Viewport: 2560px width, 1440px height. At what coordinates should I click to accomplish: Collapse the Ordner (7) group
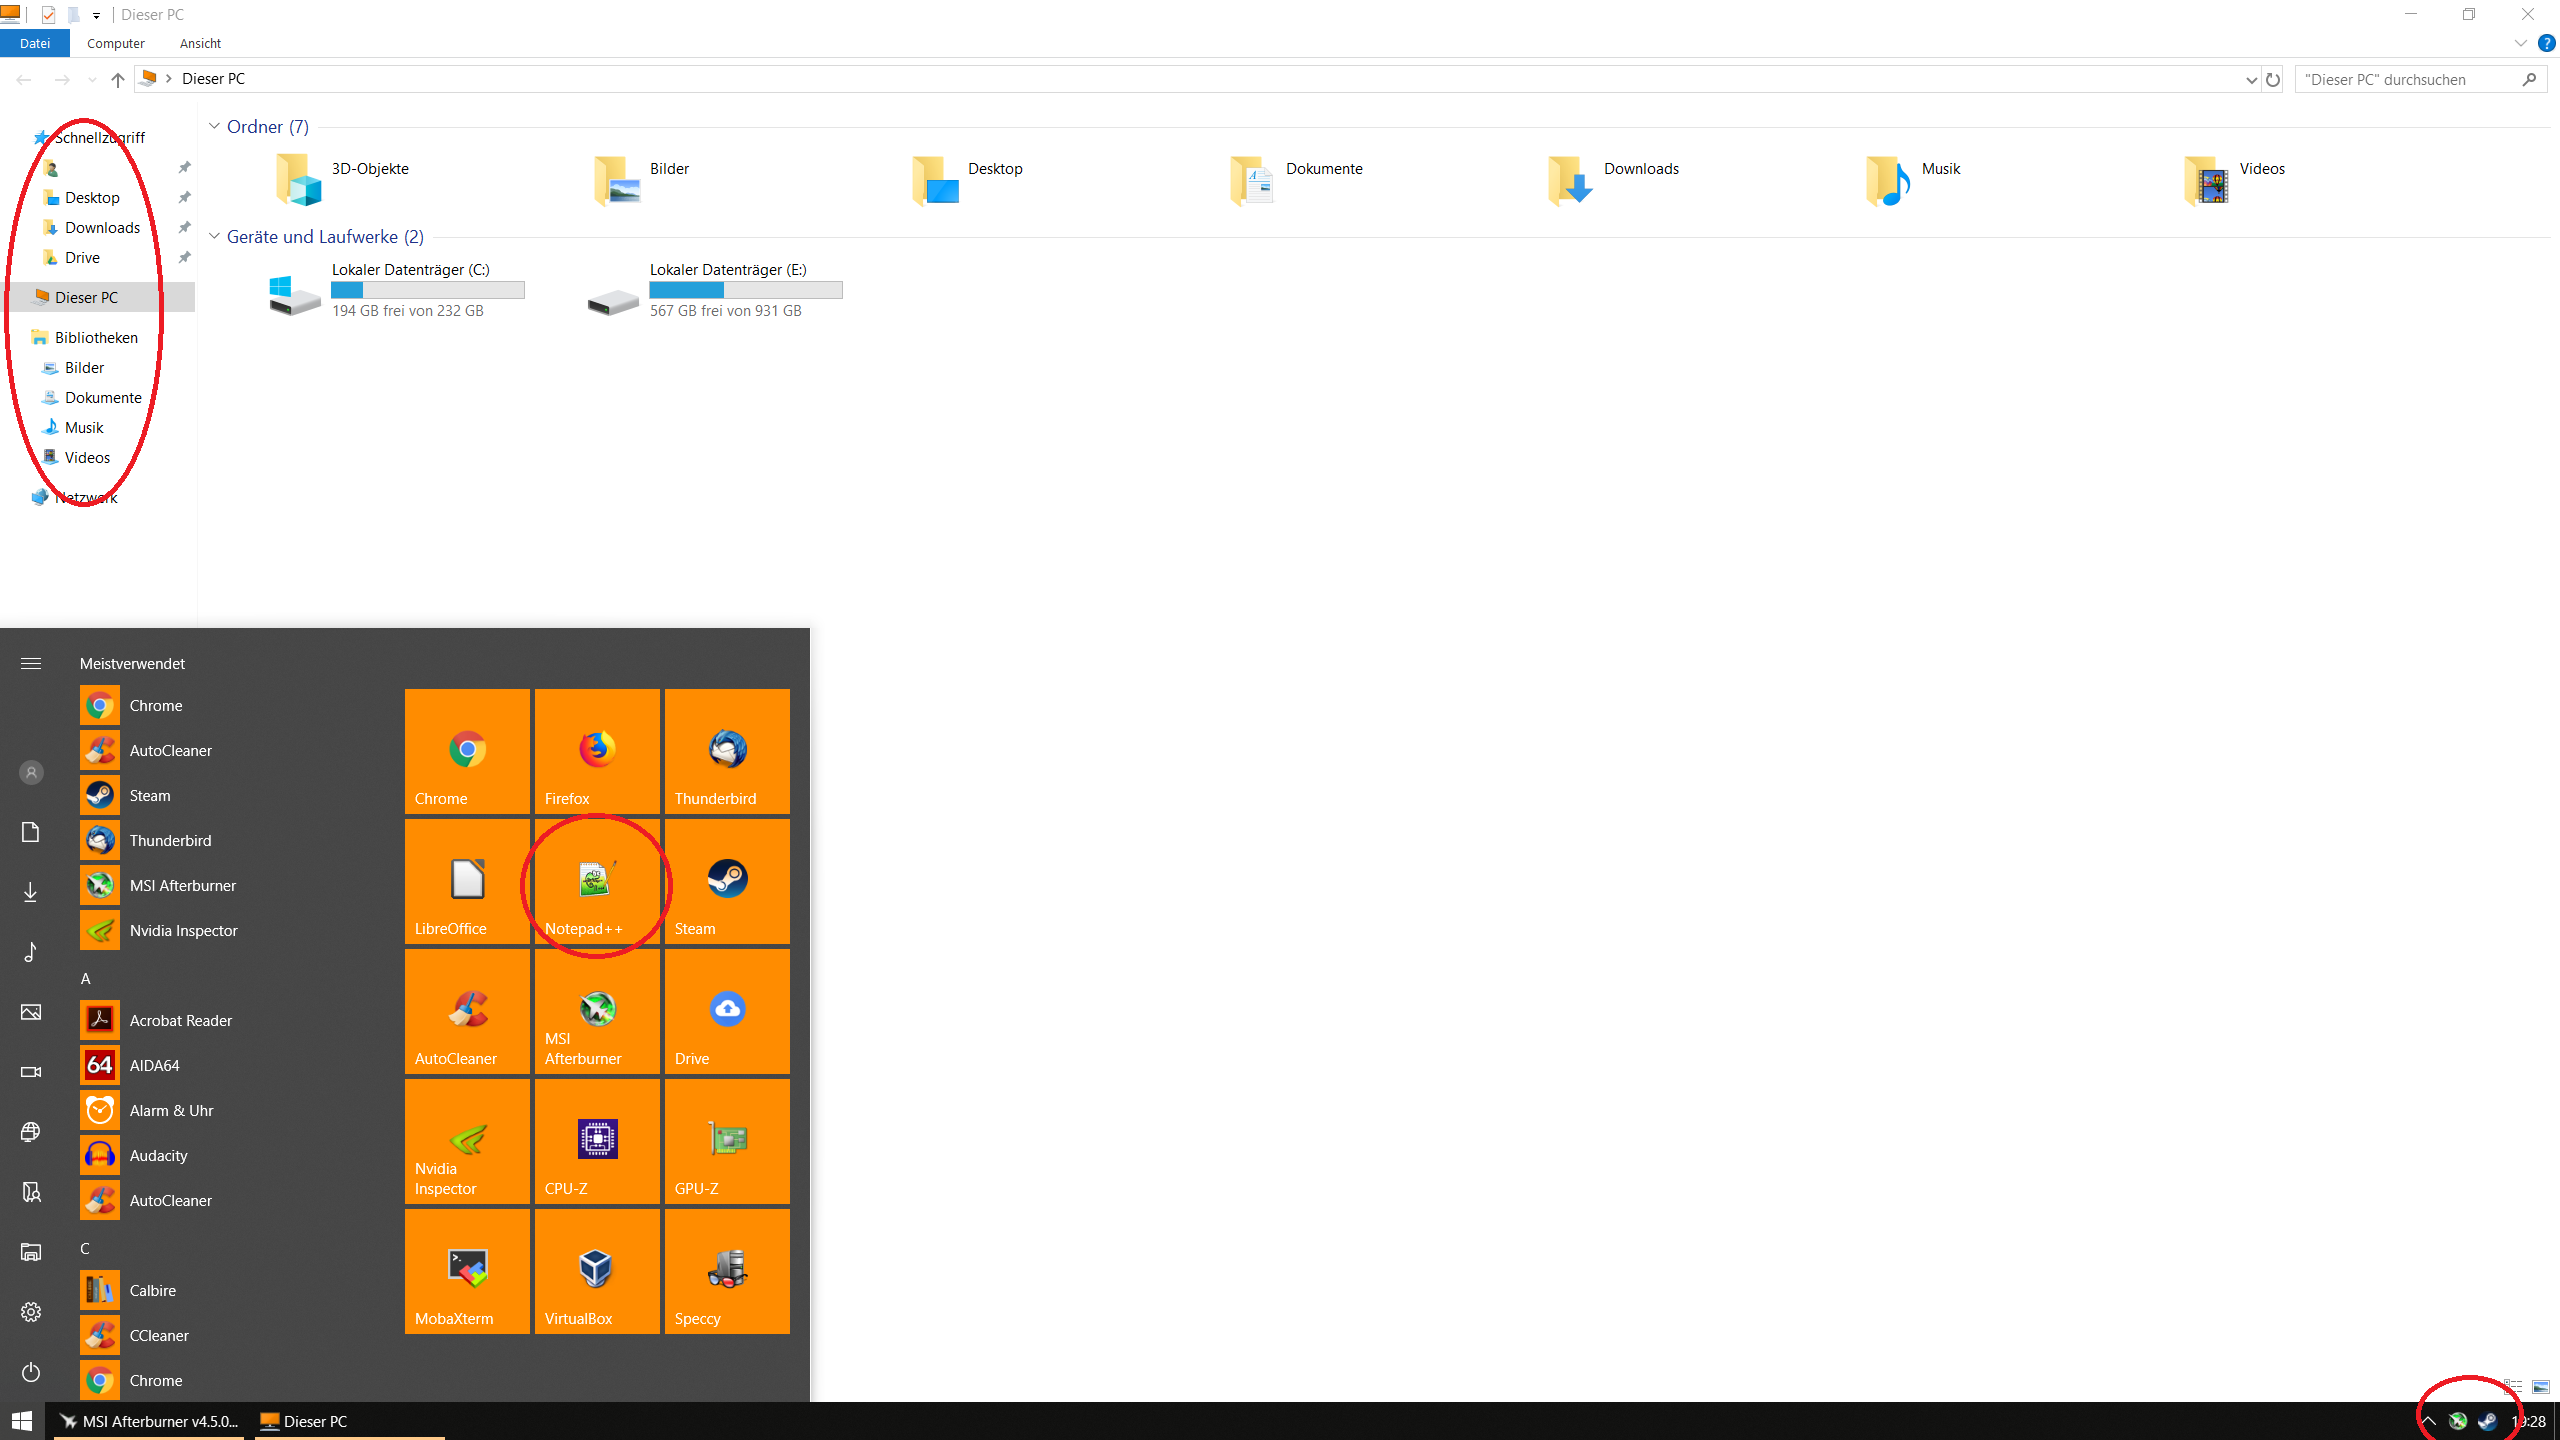[214, 126]
